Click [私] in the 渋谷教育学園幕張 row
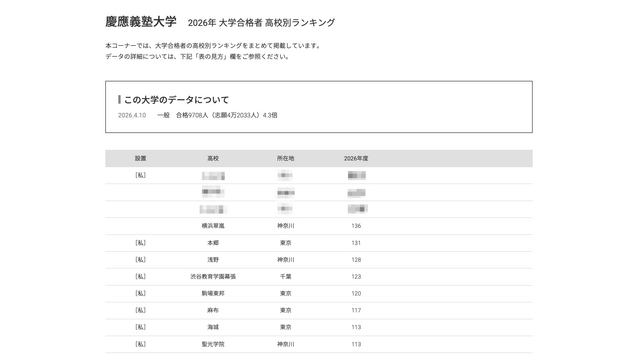The width and height of the screenshot is (640, 360). tap(140, 277)
